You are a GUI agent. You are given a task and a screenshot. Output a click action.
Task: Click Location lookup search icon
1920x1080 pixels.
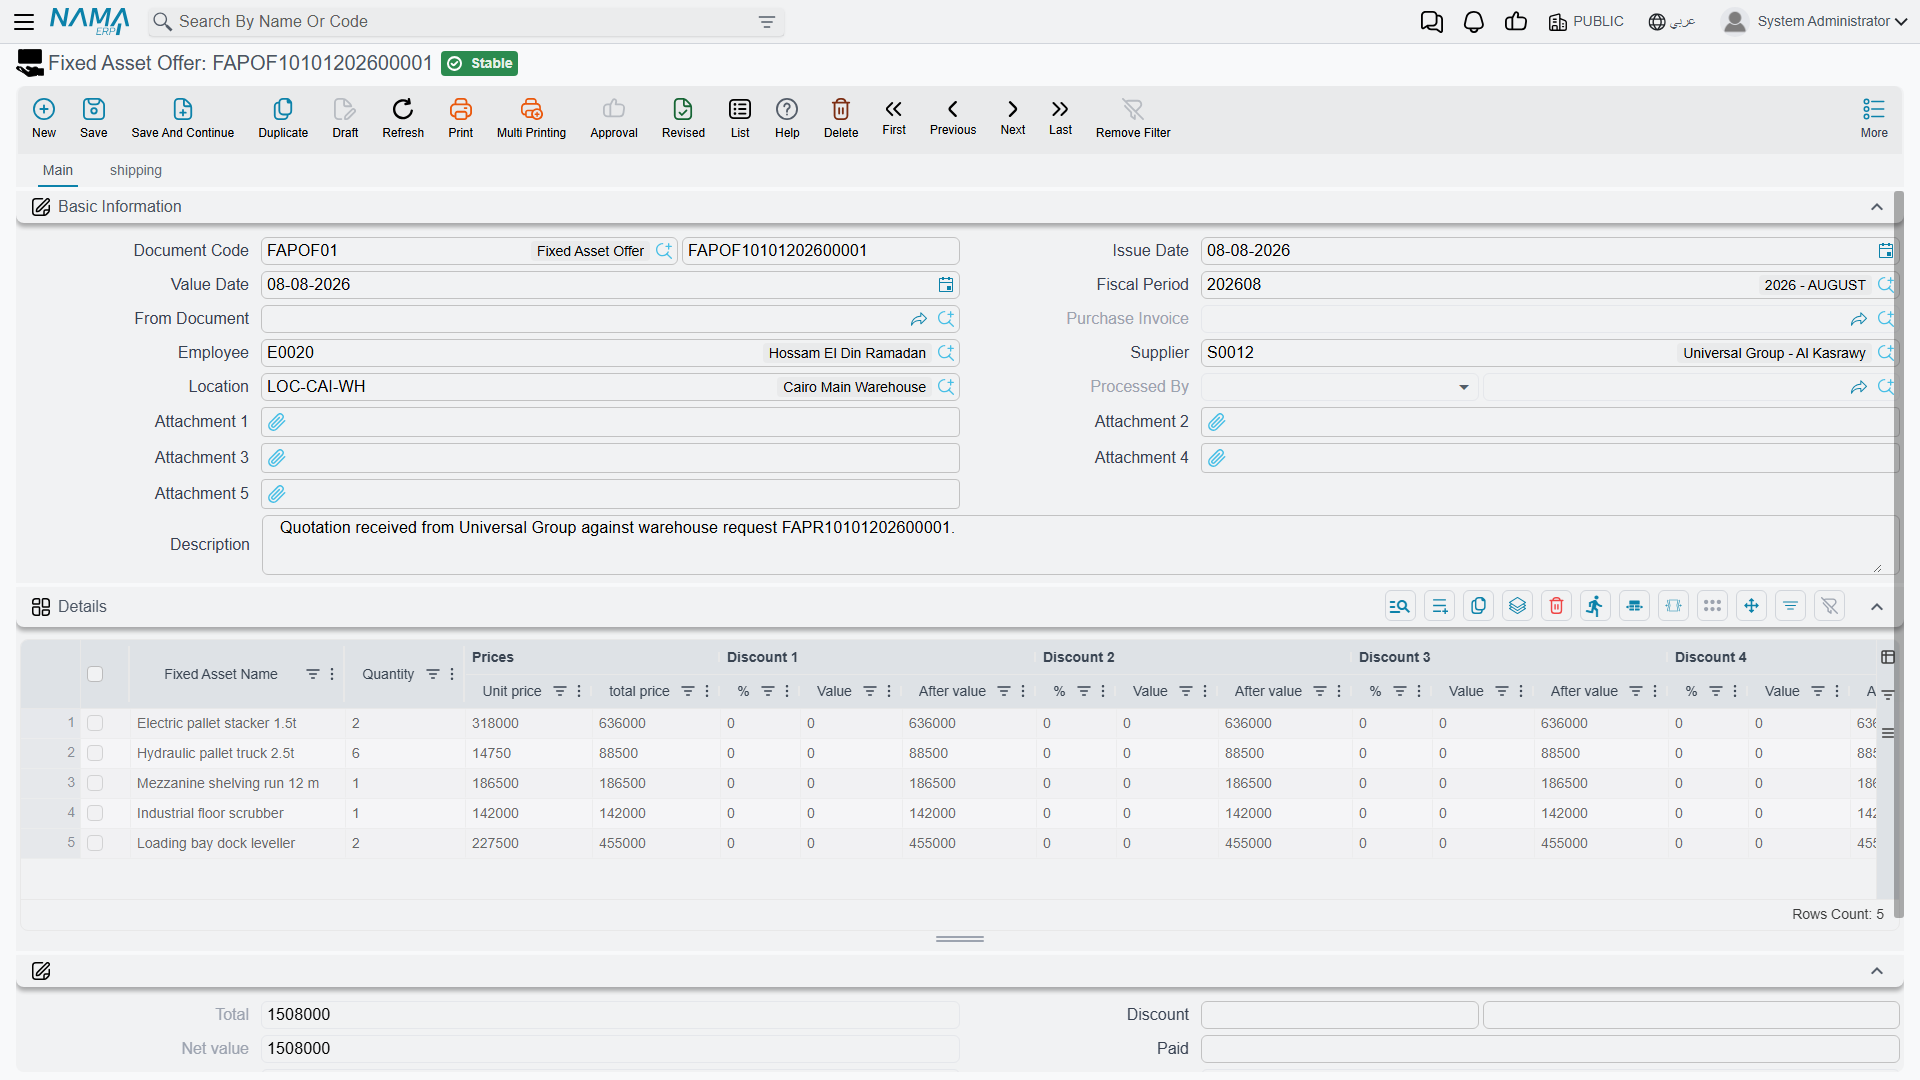point(946,387)
